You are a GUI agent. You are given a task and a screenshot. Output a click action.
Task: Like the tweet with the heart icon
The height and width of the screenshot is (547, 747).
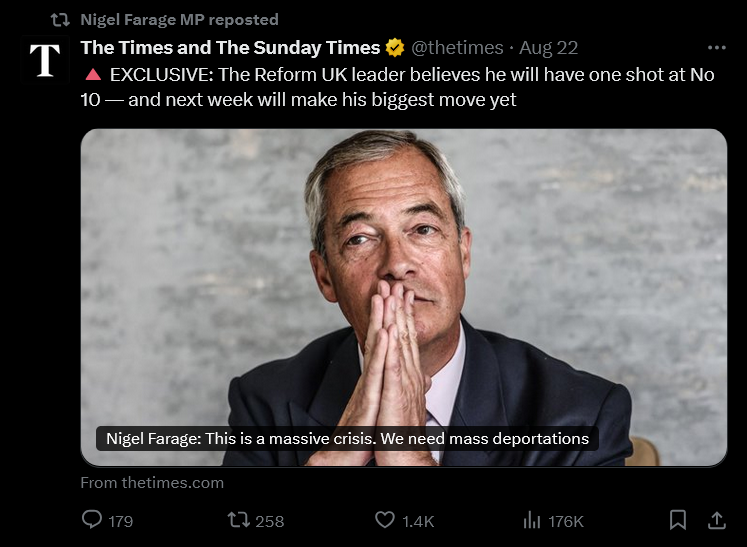pyautogui.click(x=385, y=520)
